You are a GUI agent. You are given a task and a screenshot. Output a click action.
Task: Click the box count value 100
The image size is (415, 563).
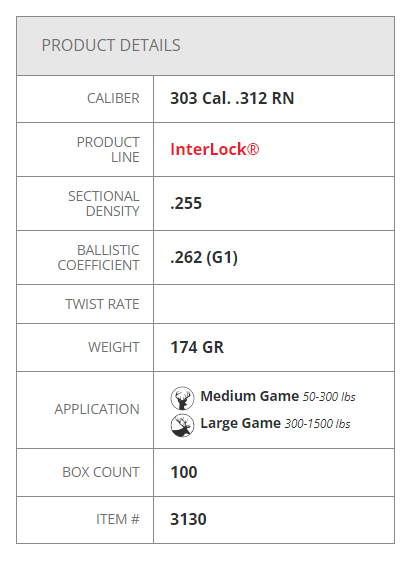(x=184, y=473)
